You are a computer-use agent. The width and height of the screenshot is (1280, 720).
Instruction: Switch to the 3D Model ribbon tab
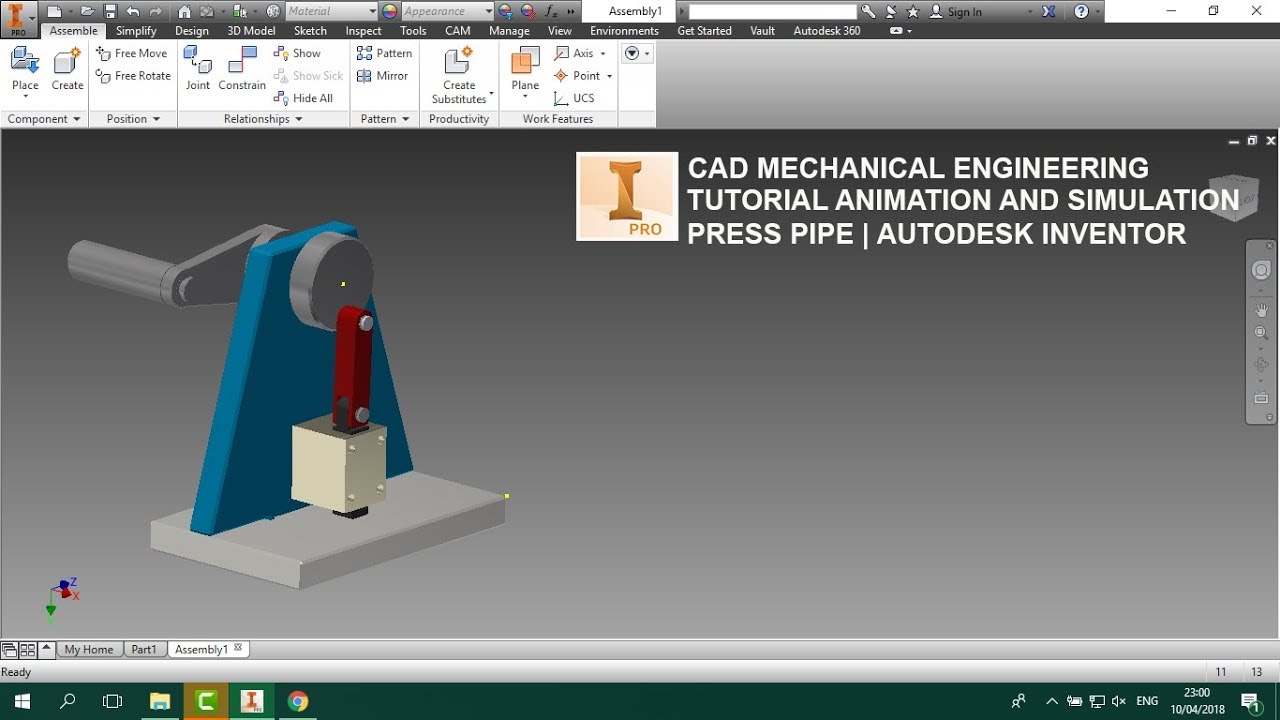pyautogui.click(x=251, y=31)
